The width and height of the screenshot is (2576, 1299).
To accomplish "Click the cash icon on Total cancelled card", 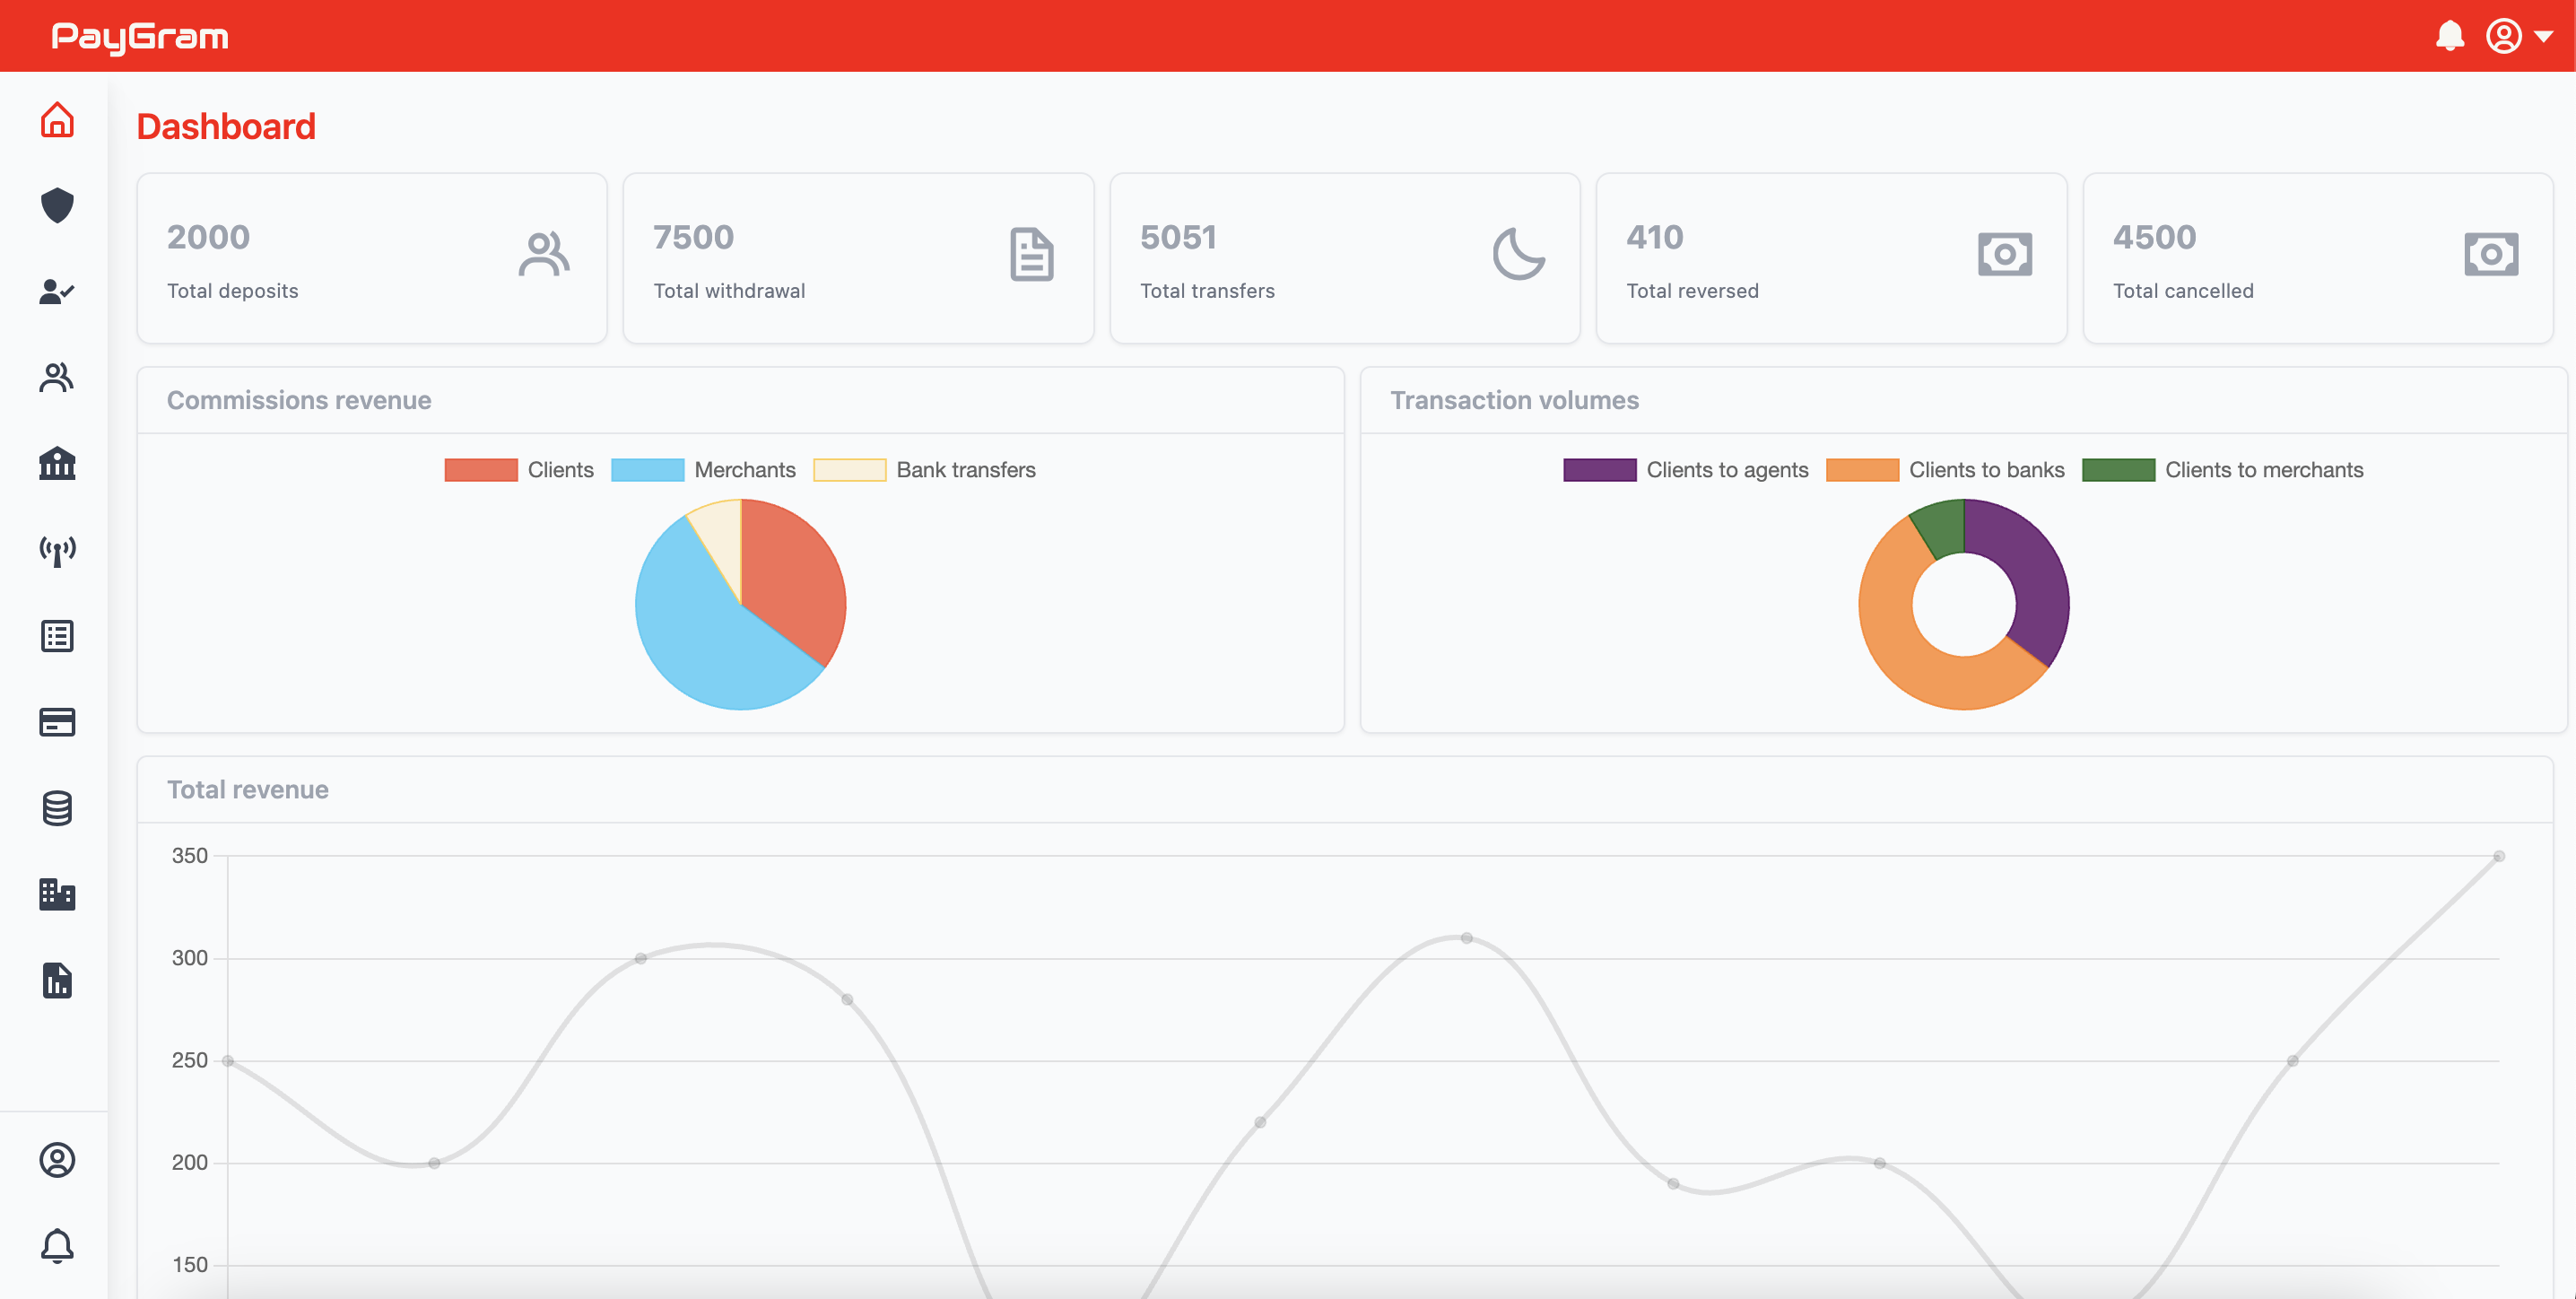I will pos(2491,254).
